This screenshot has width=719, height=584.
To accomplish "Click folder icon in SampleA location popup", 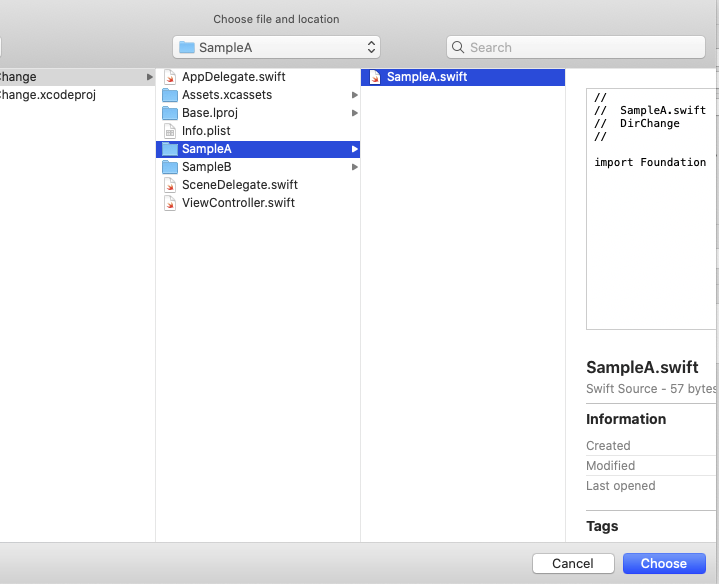I will [187, 47].
